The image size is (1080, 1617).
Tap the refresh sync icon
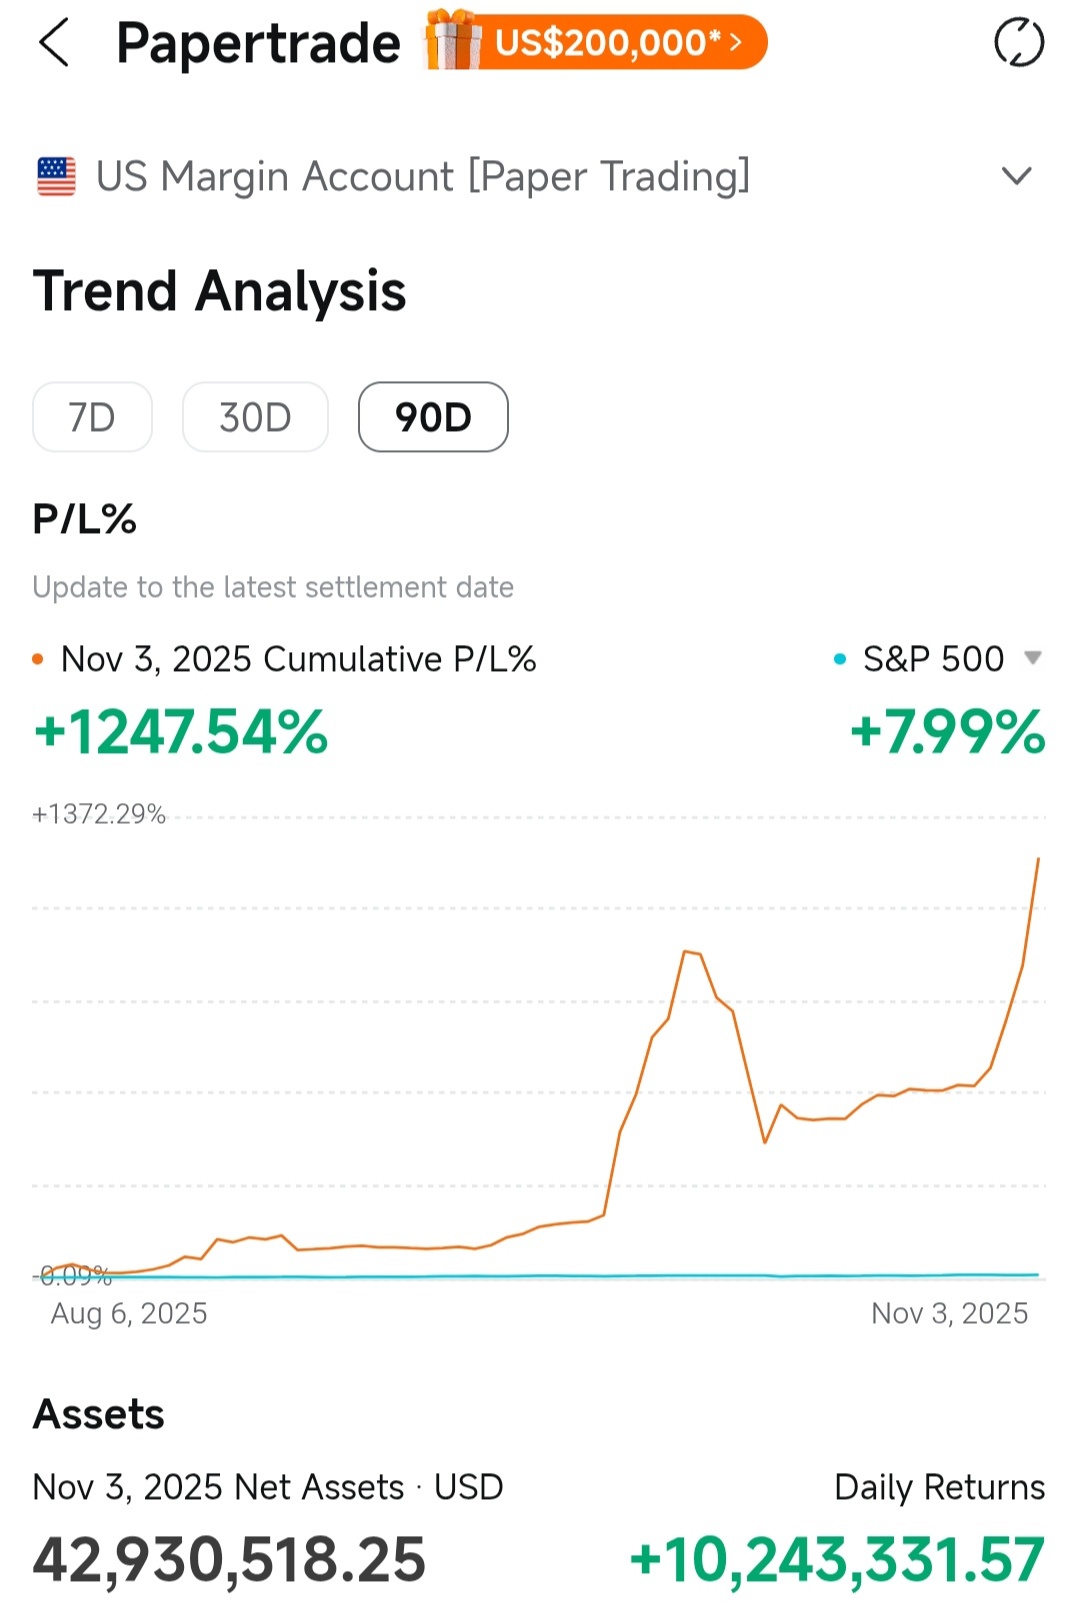pos(1019,43)
